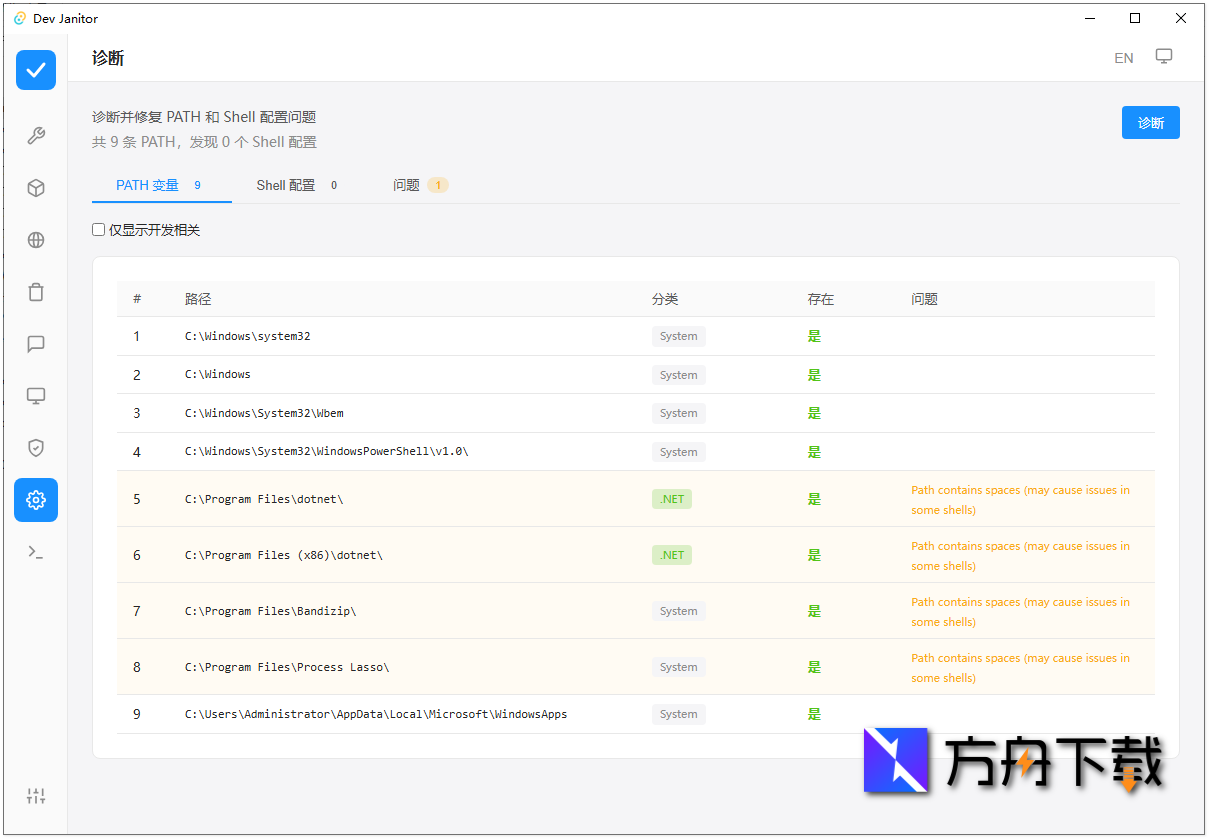Viewport: 1209px width, 839px height.
Task: Select the monitor icon in left sidebar
Action: 36,396
